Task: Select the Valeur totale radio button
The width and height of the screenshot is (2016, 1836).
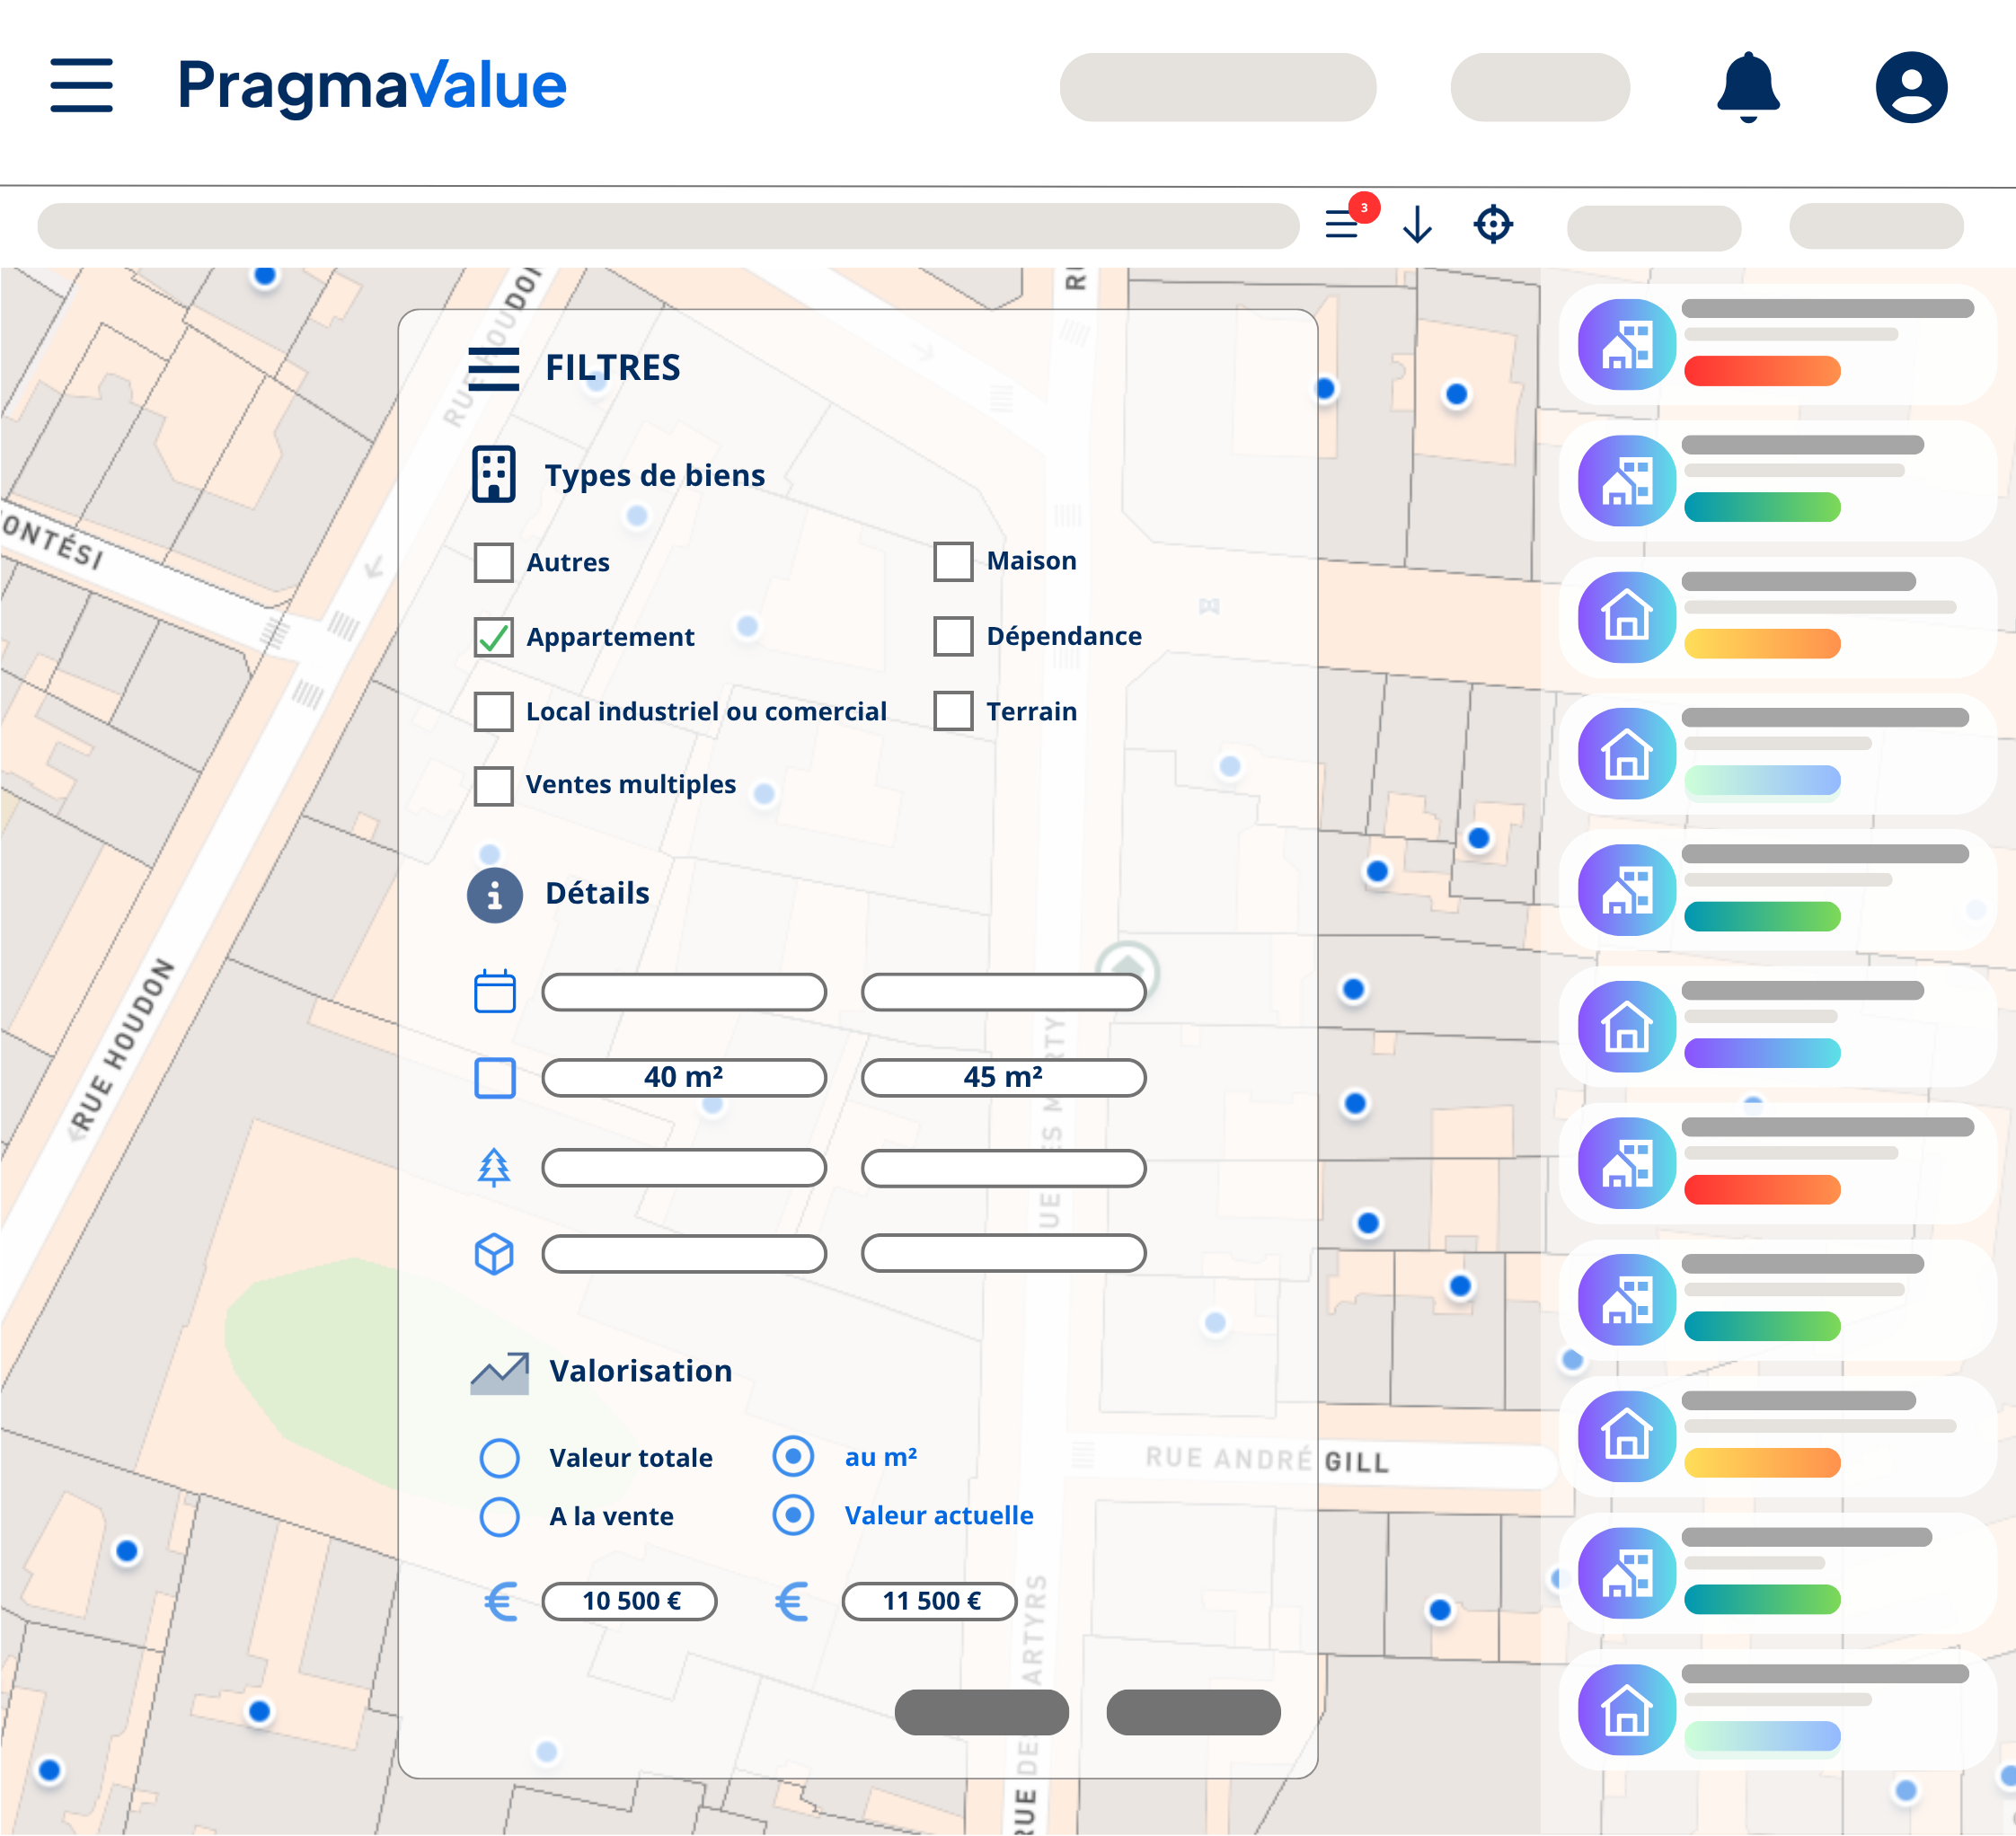Action: pos(499,1457)
